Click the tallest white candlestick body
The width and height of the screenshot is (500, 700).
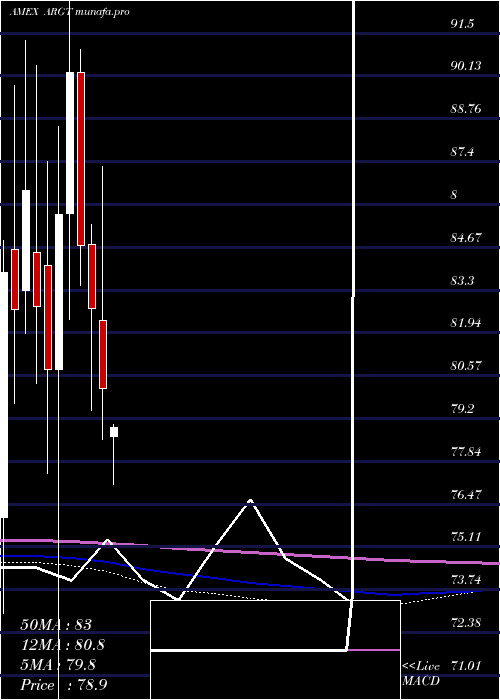click(x=4, y=395)
